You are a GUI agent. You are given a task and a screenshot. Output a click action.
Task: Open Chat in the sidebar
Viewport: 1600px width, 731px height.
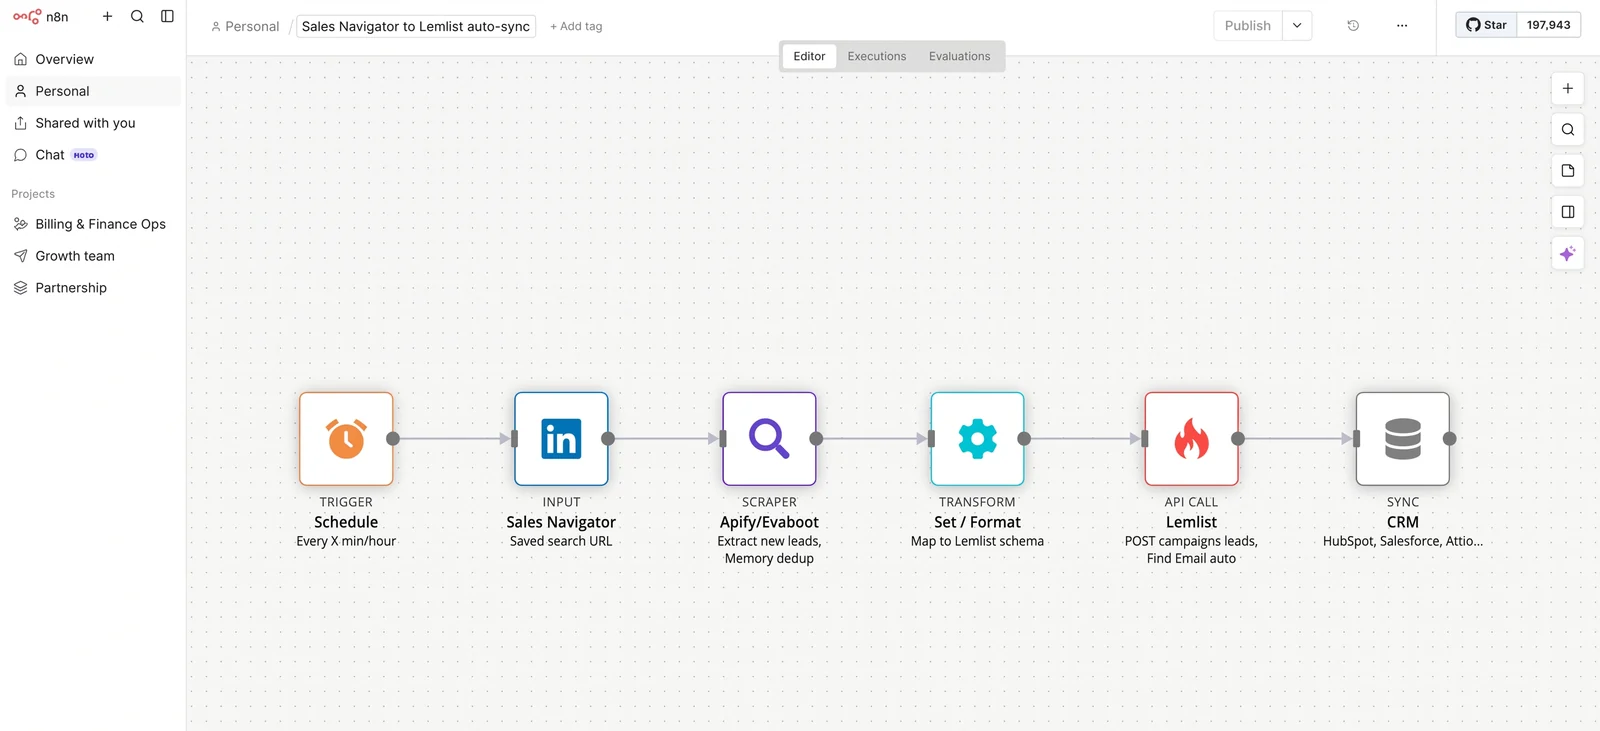[93, 155]
